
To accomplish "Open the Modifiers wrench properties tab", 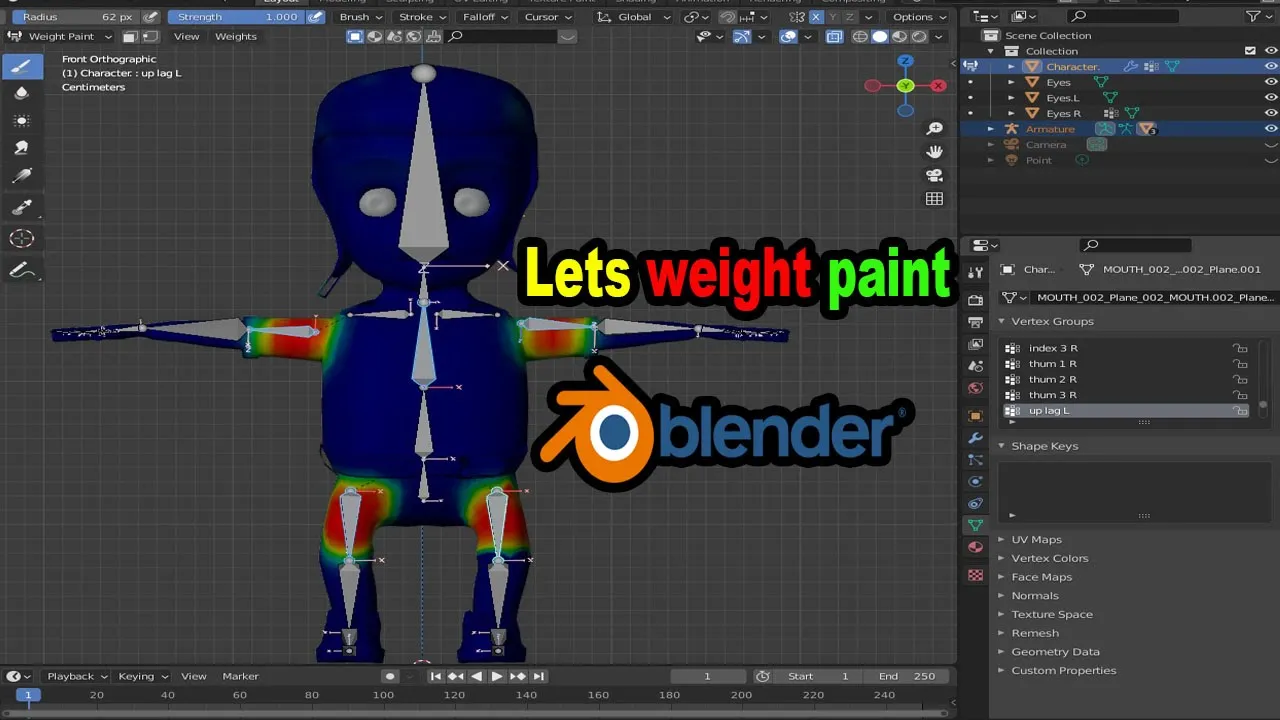I will (976, 438).
